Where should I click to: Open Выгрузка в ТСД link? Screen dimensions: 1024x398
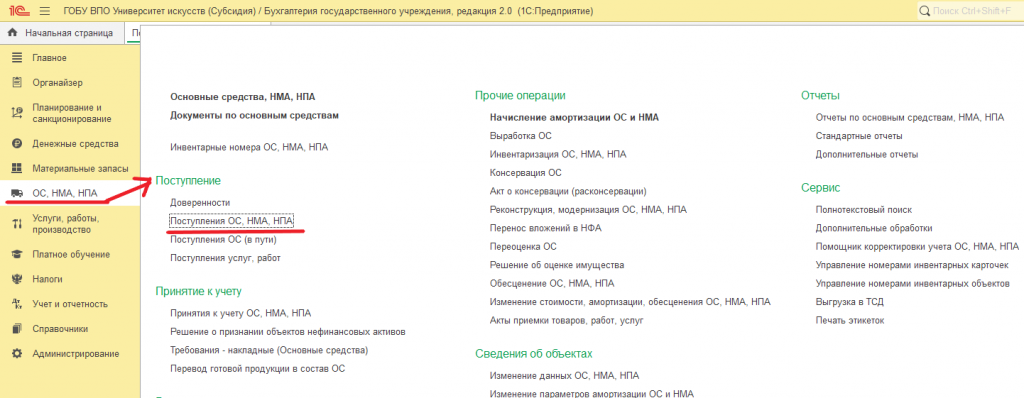[850, 302]
